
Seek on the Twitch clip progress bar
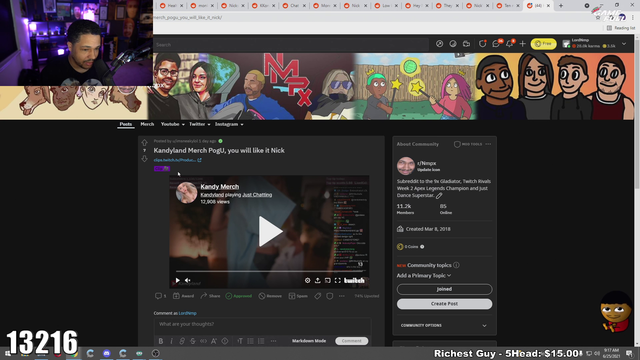click(x=269, y=271)
